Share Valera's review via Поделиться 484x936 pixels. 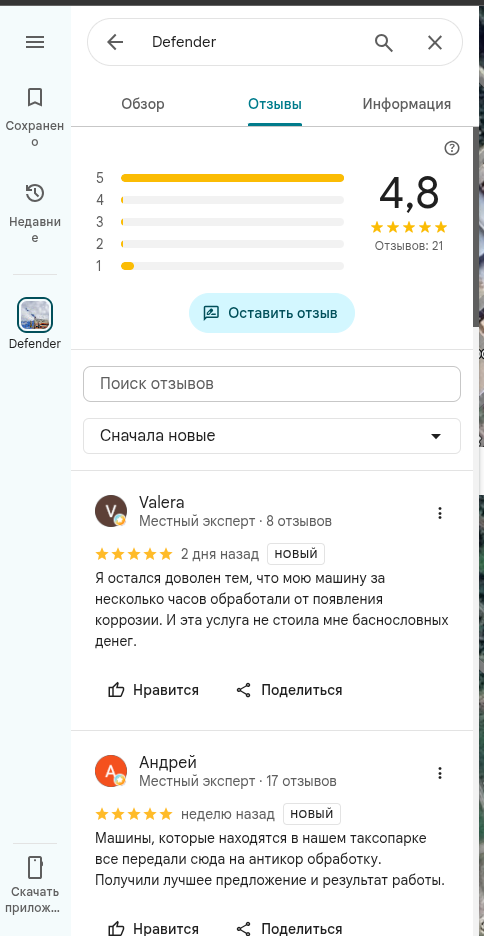[x=289, y=690]
